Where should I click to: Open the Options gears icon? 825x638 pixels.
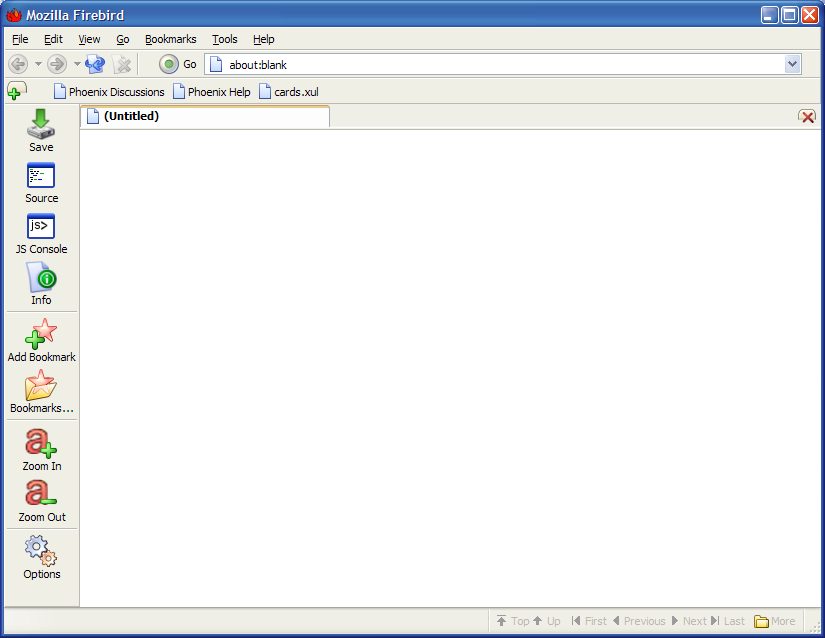[x=41, y=551]
